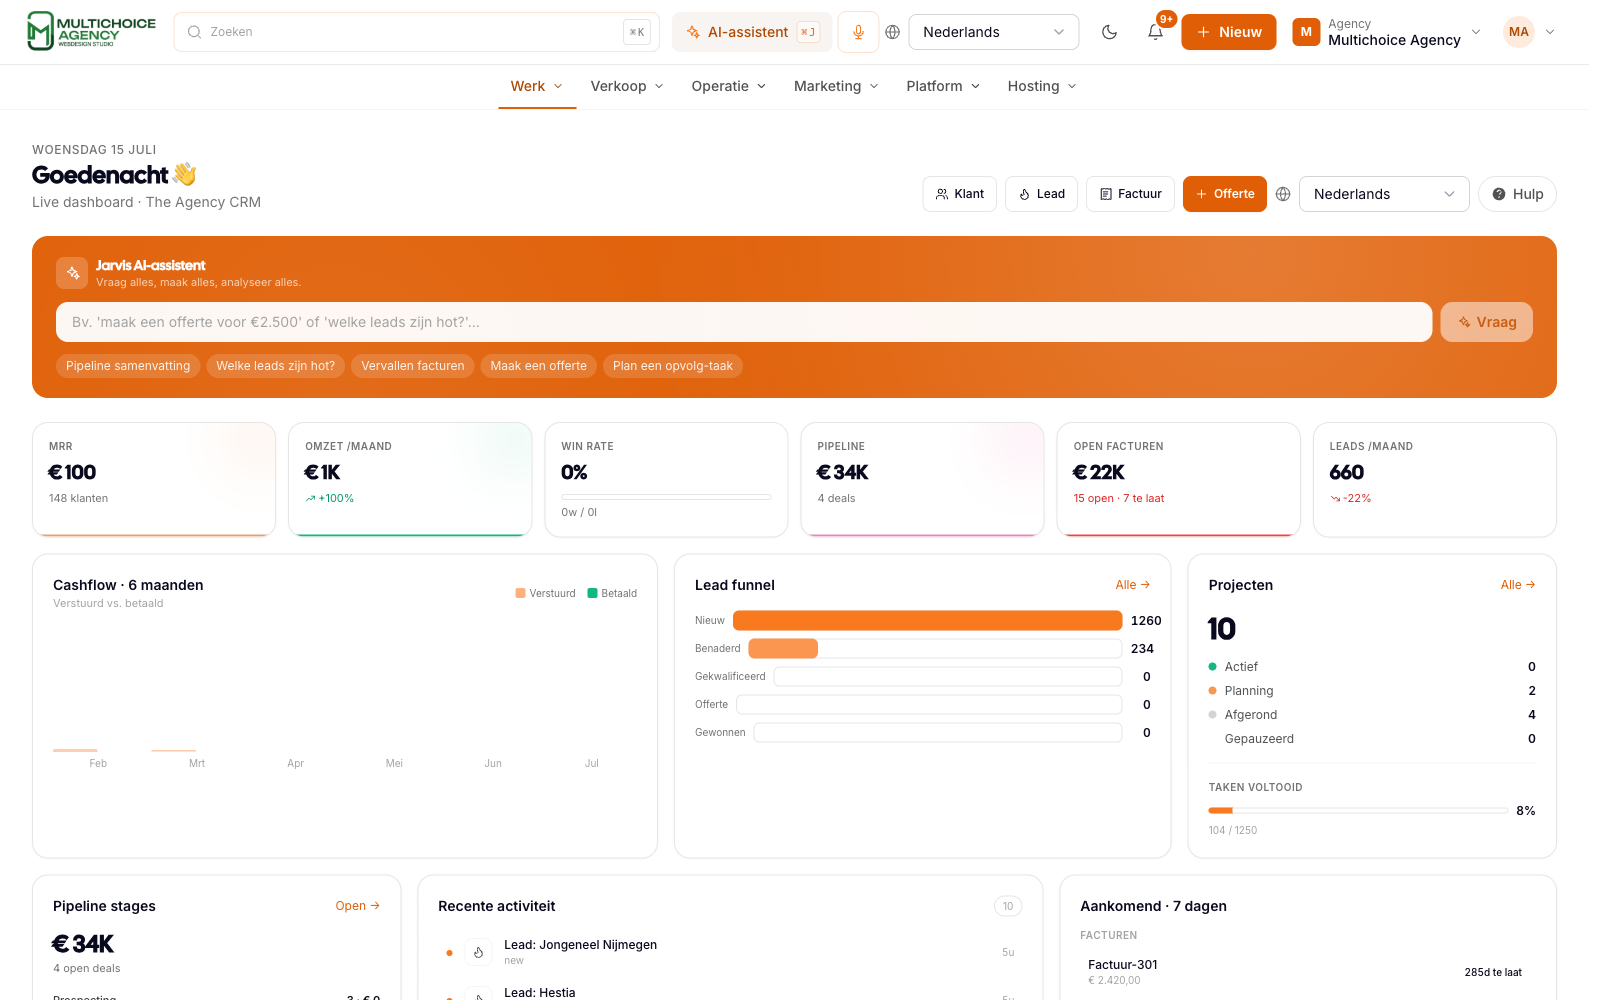Open the dashboard Nederlands language dropdown
The height and width of the screenshot is (1000, 1600).
[1384, 194]
